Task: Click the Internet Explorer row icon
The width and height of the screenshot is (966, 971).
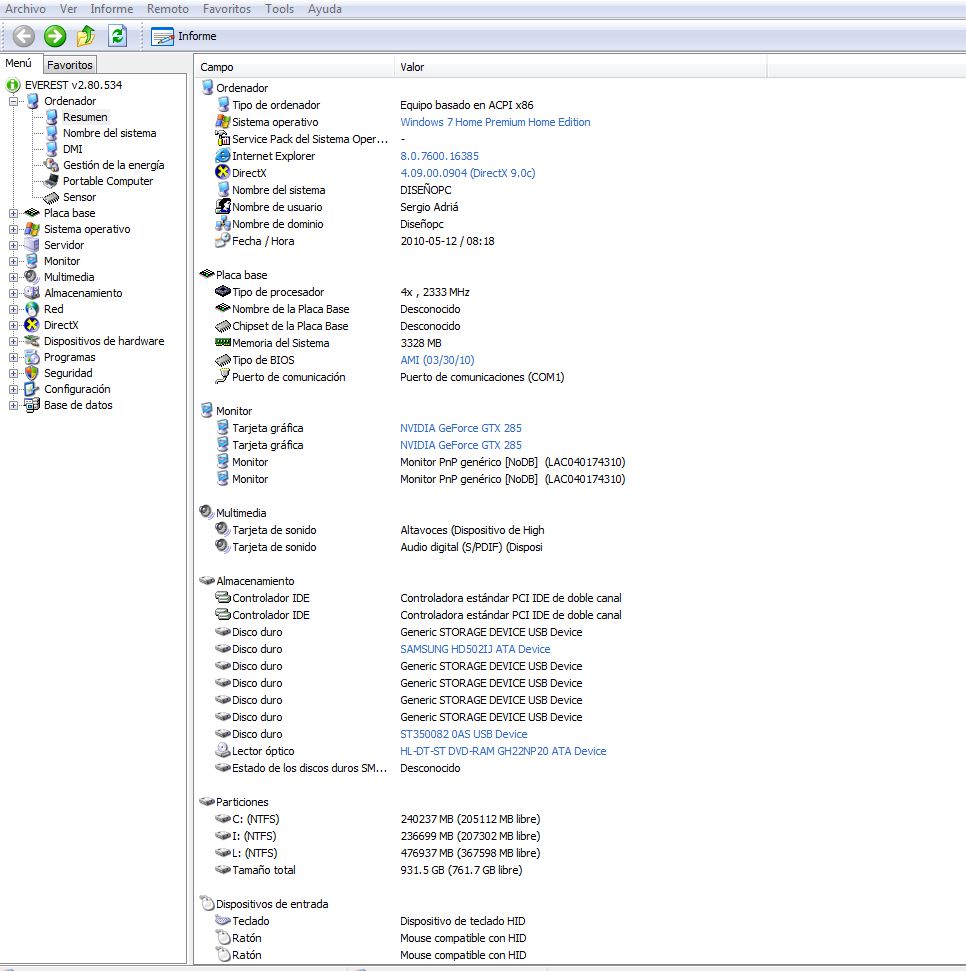Action: click(x=222, y=156)
